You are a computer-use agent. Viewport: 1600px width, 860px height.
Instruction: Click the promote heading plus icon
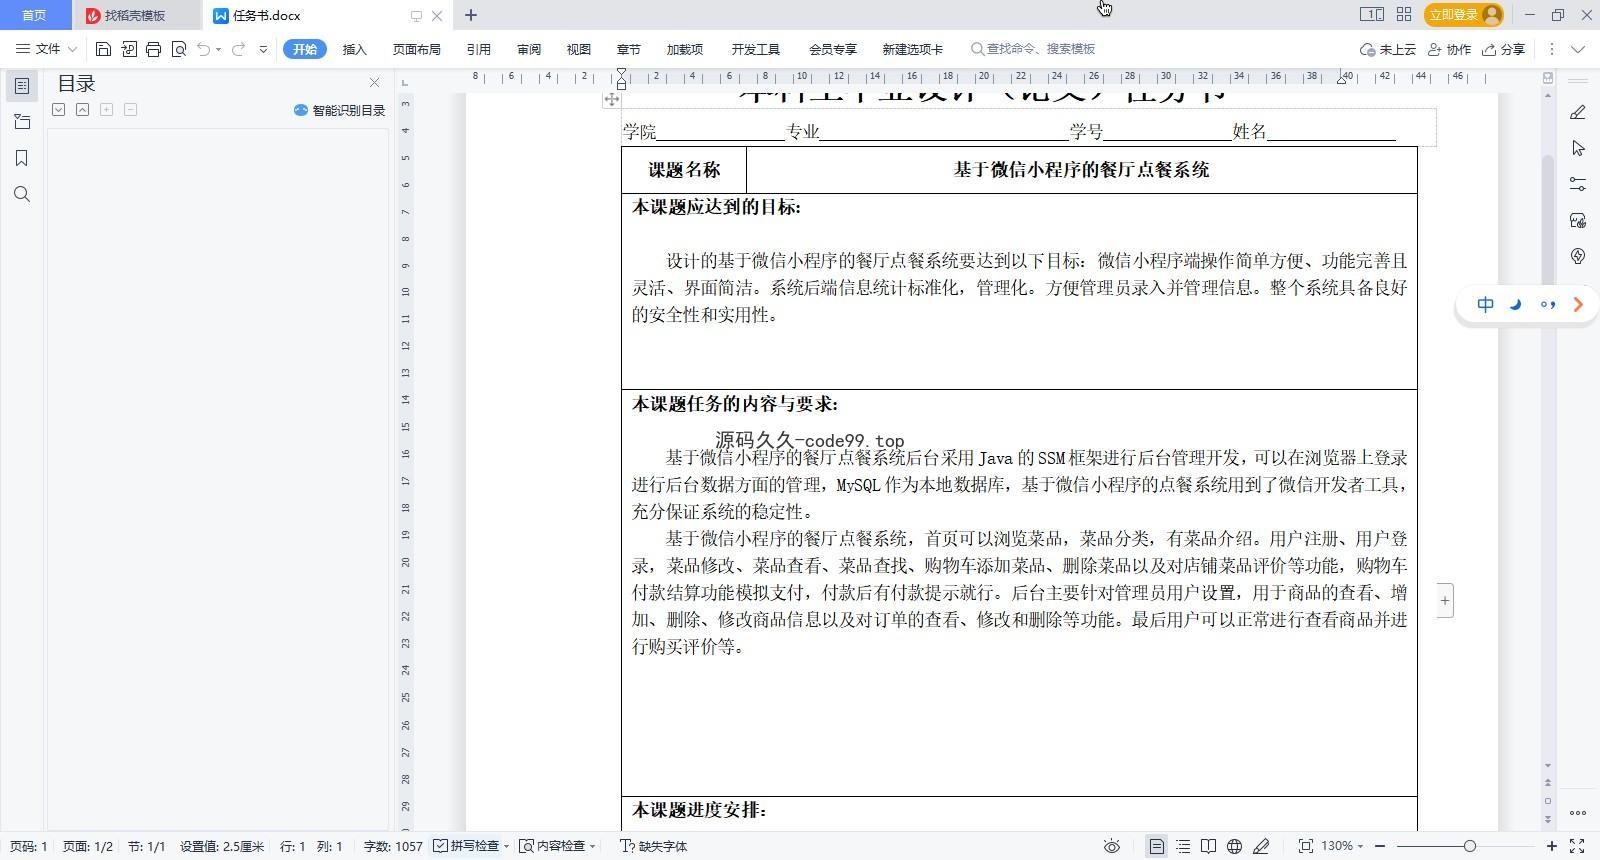coord(107,109)
